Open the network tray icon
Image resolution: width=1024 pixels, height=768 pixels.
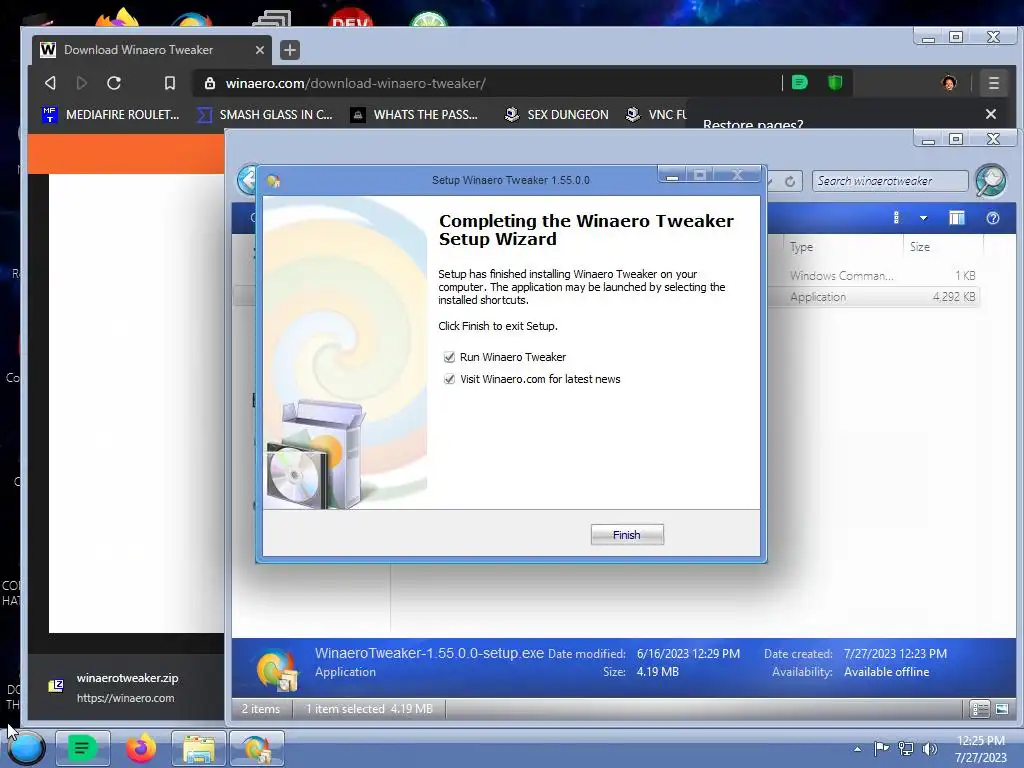906,748
